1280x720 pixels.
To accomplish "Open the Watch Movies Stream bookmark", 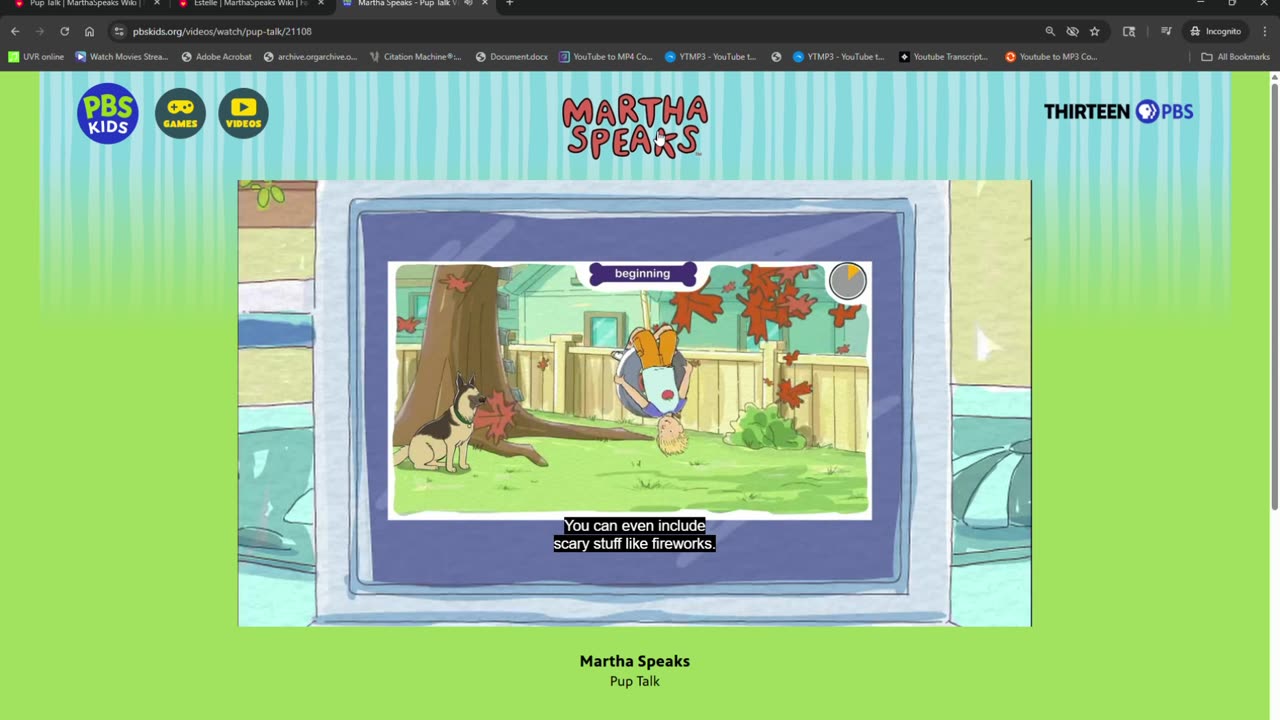I will (x=122, y=57).
